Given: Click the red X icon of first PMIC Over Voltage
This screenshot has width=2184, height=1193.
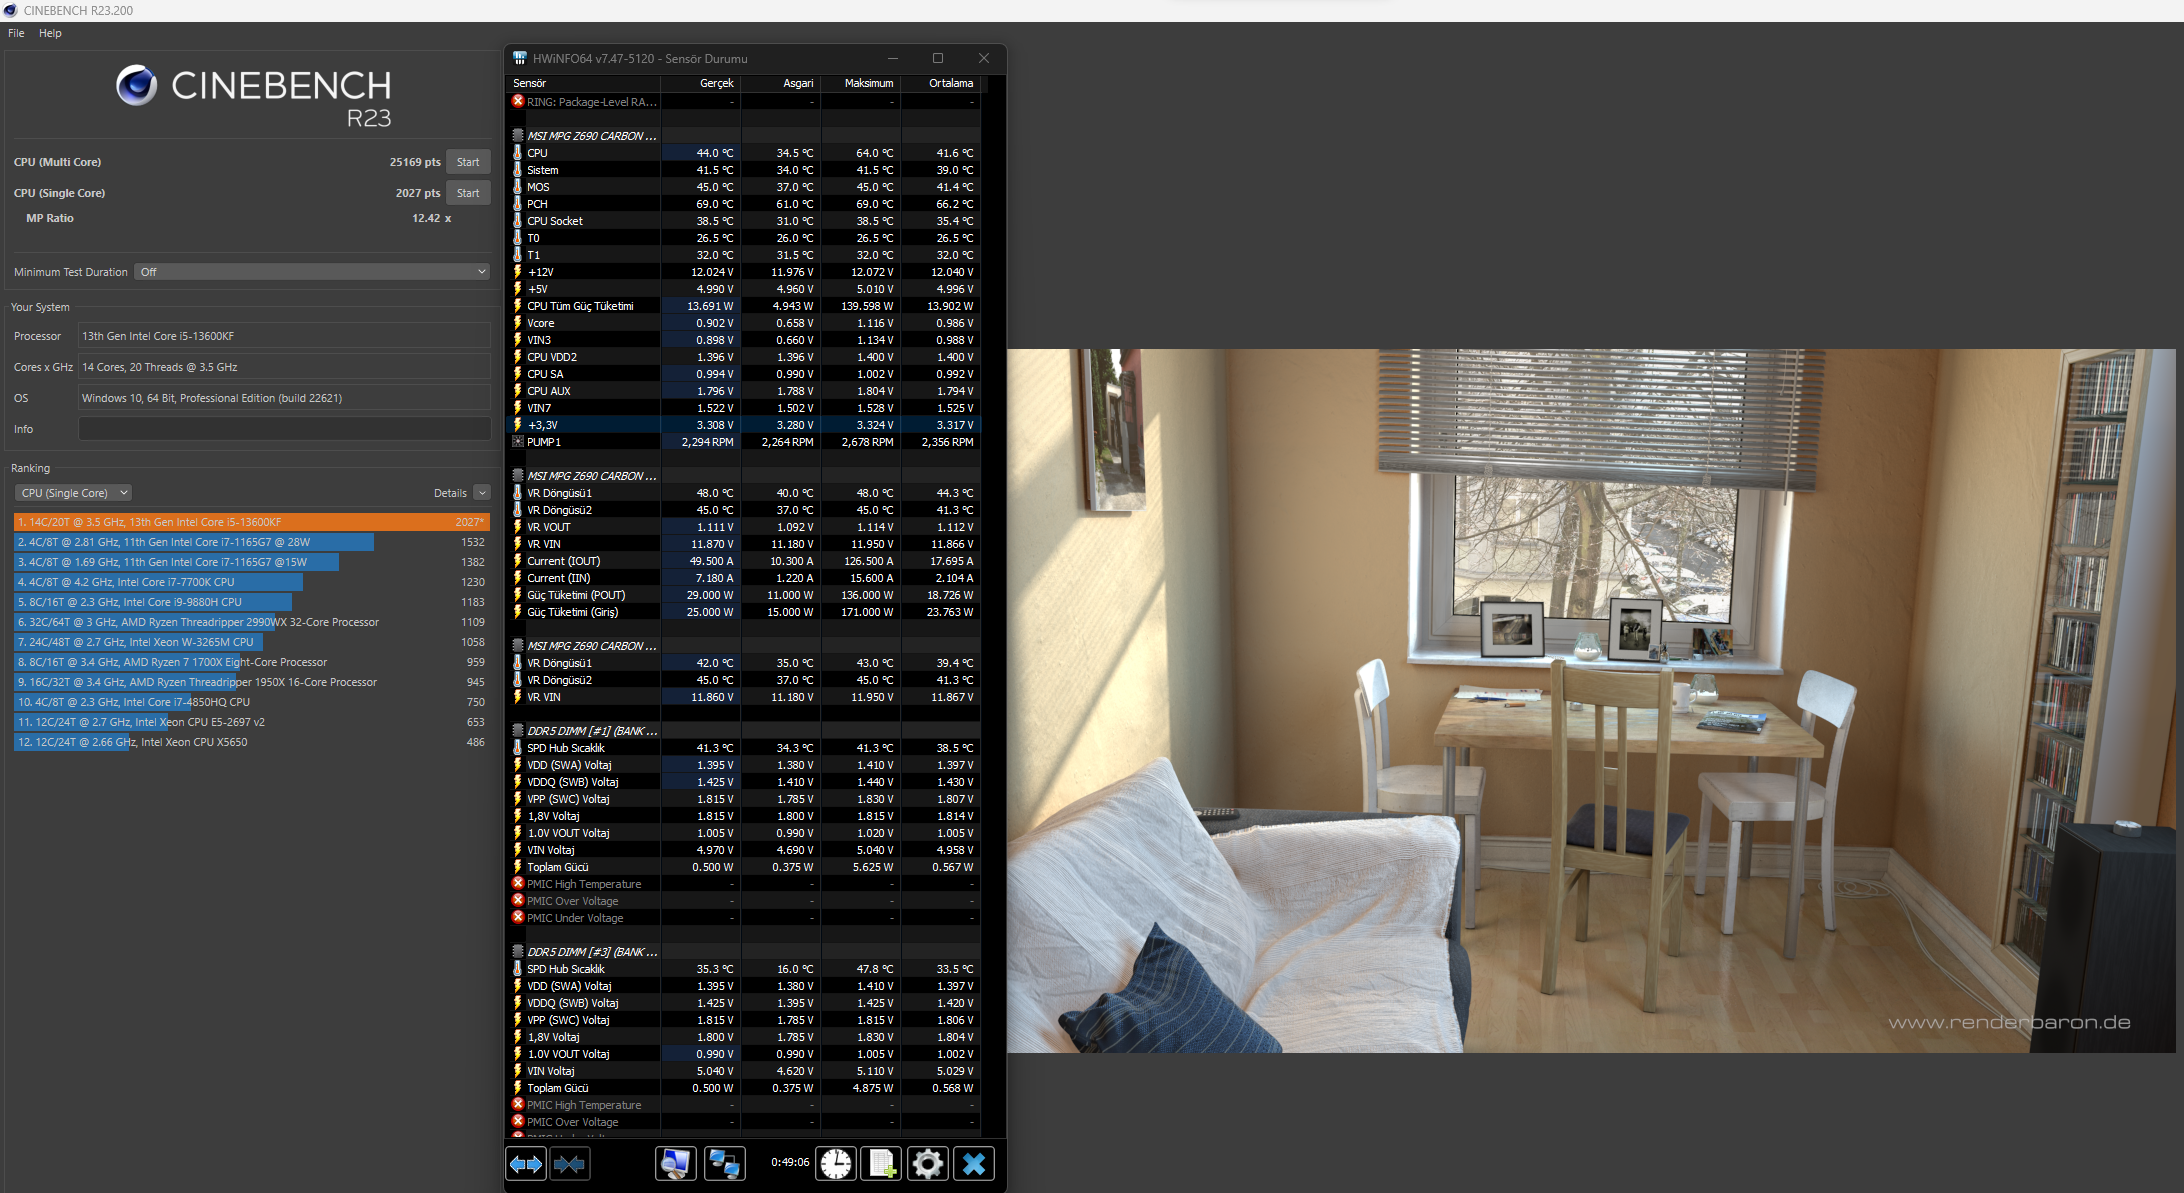Looking at the screenshot, I should pyautogui.click(x=518, y=900).
